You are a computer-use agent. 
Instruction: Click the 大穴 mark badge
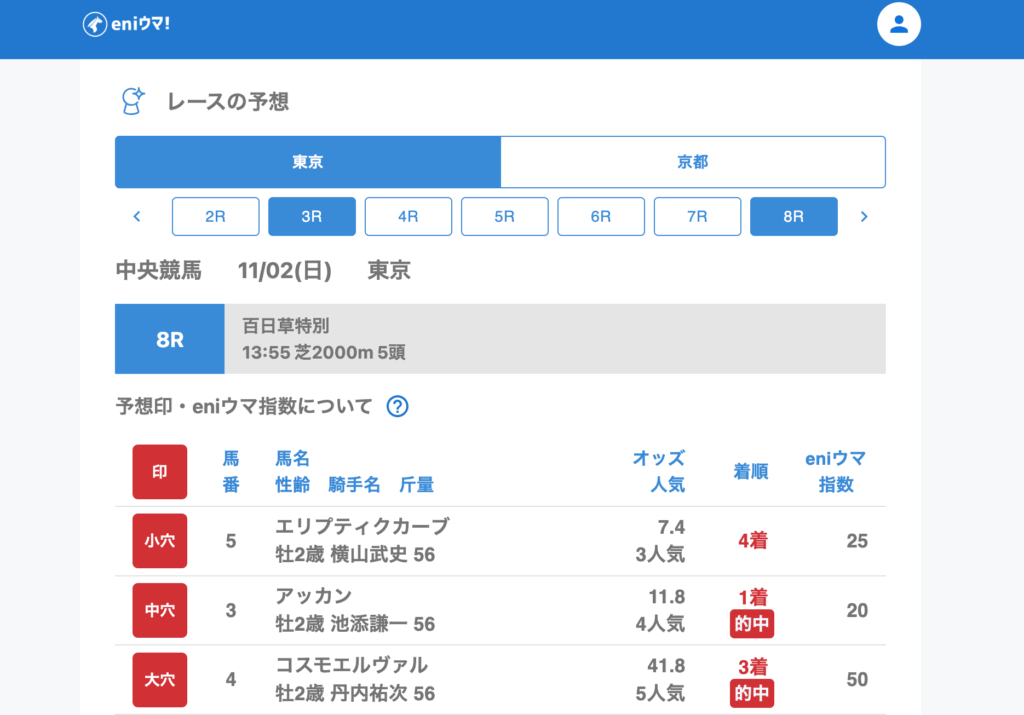pos(159,679)
